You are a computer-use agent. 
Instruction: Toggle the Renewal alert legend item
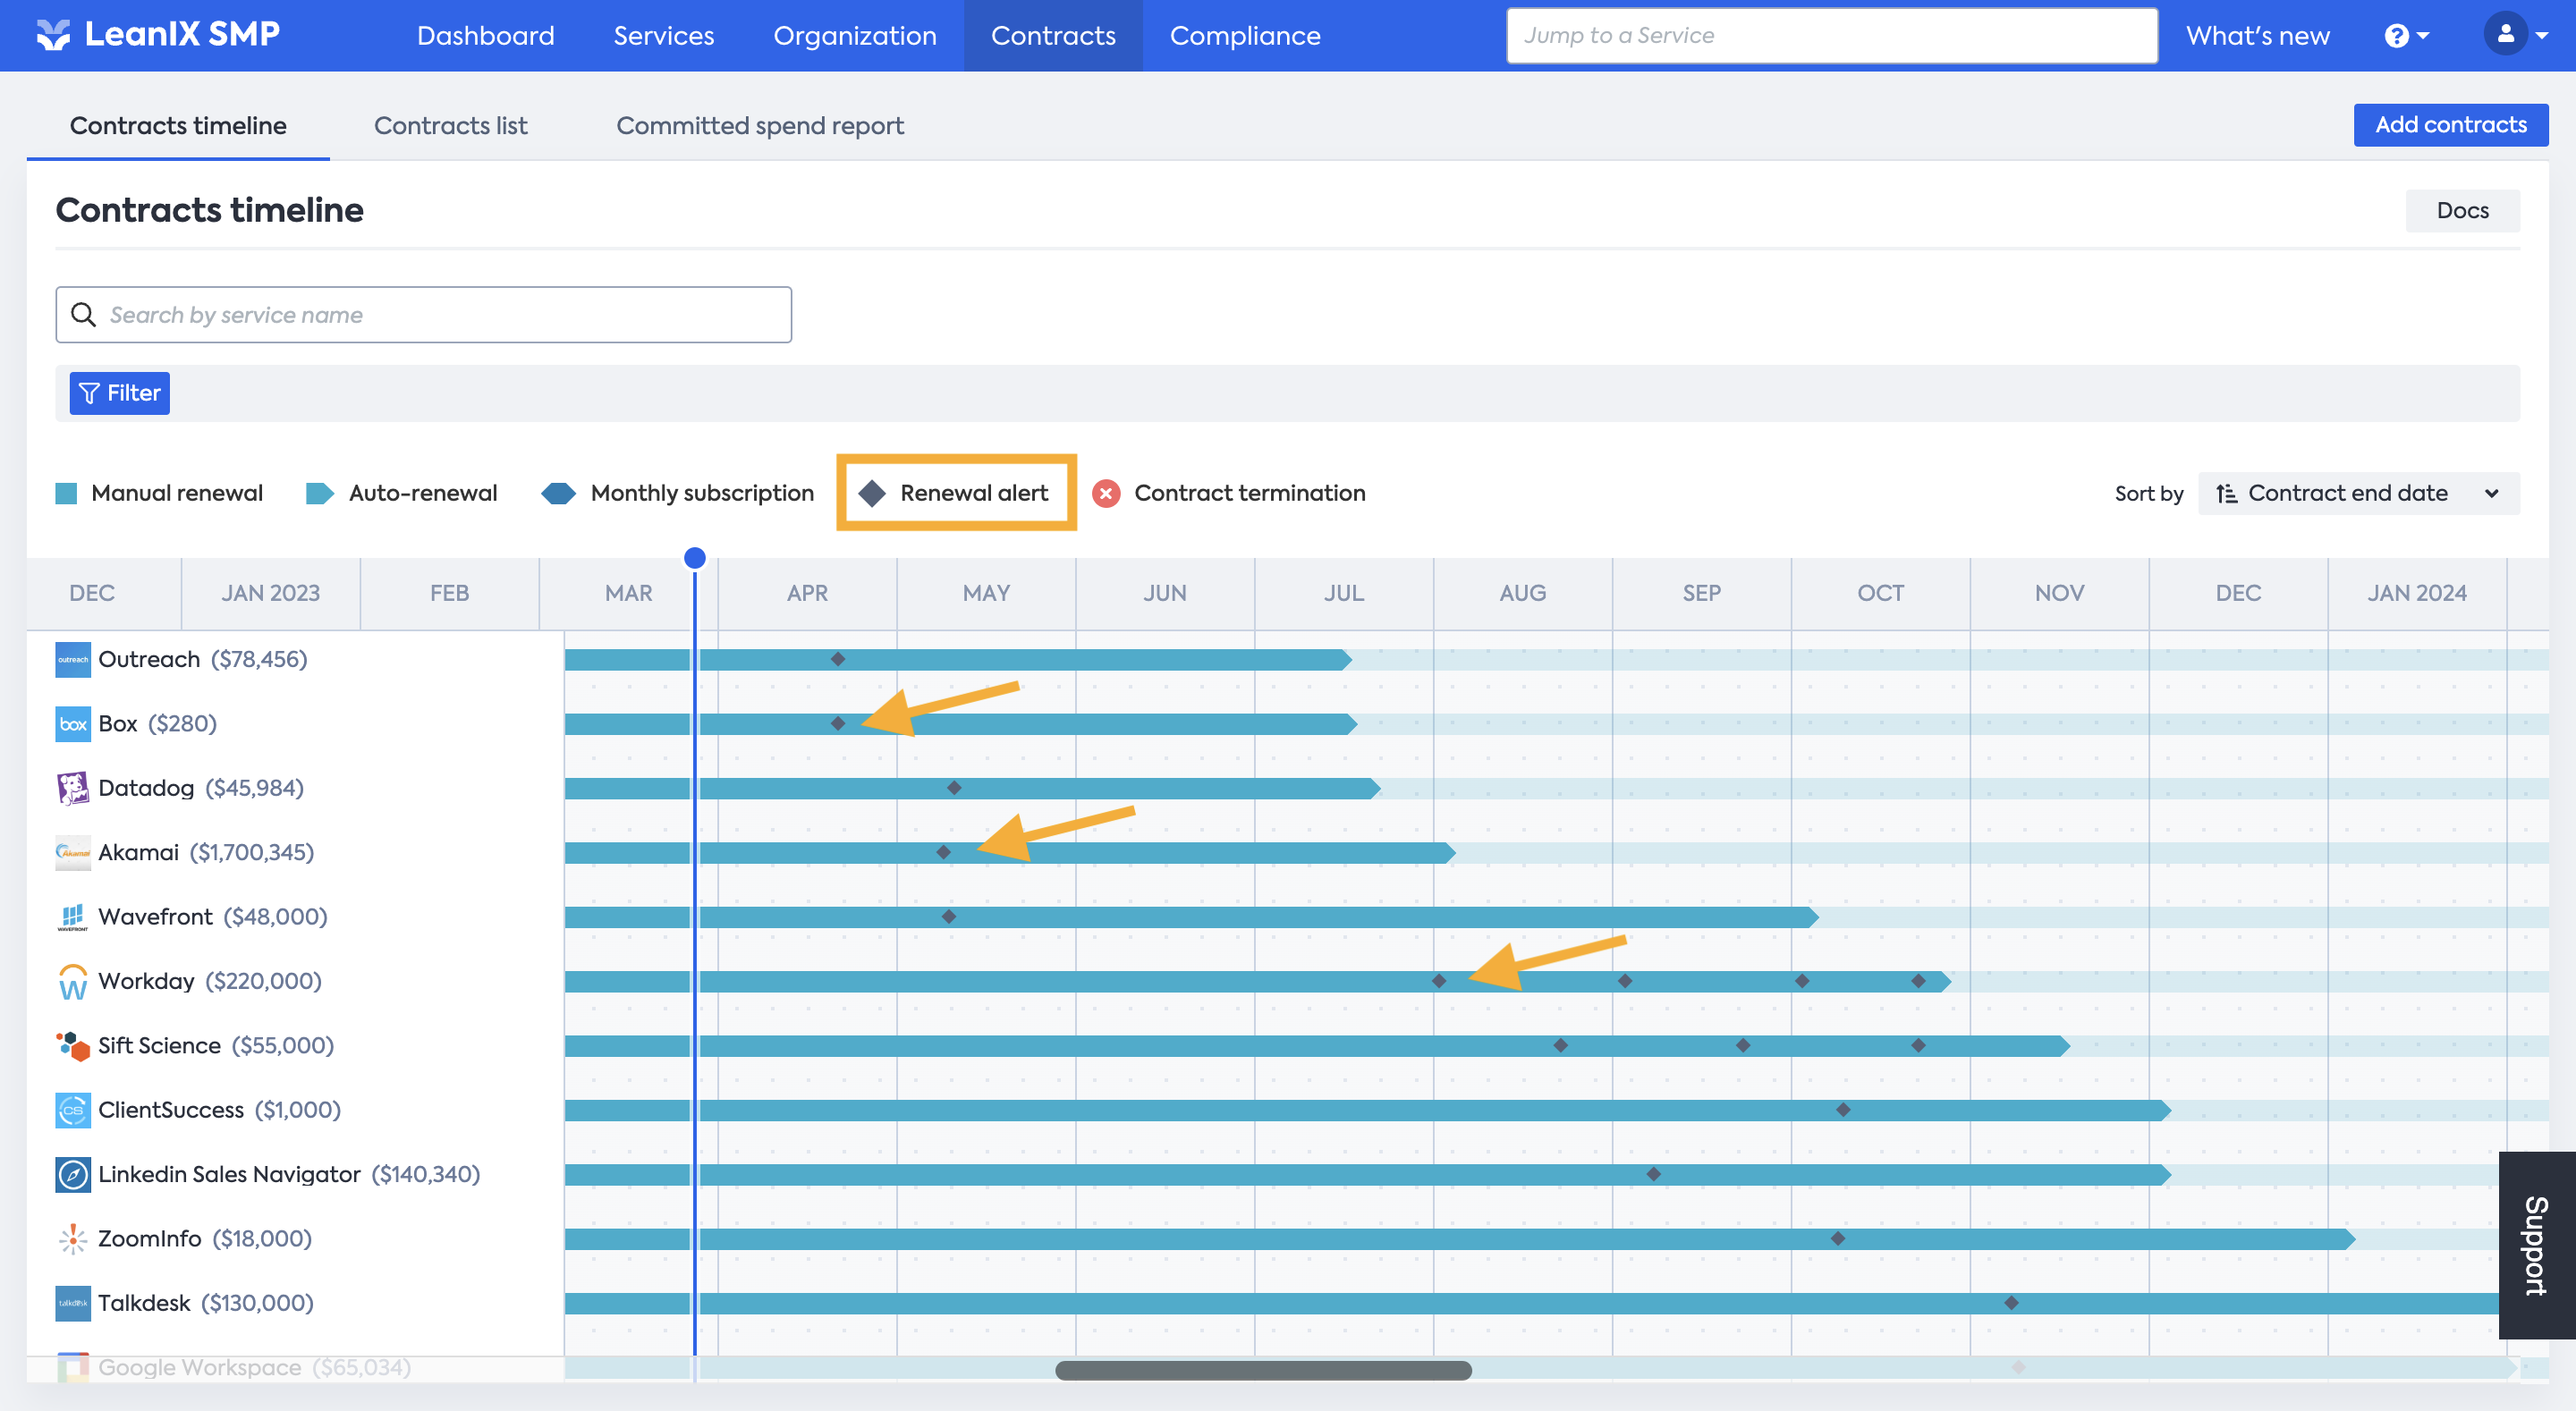[x=956, y=493]
